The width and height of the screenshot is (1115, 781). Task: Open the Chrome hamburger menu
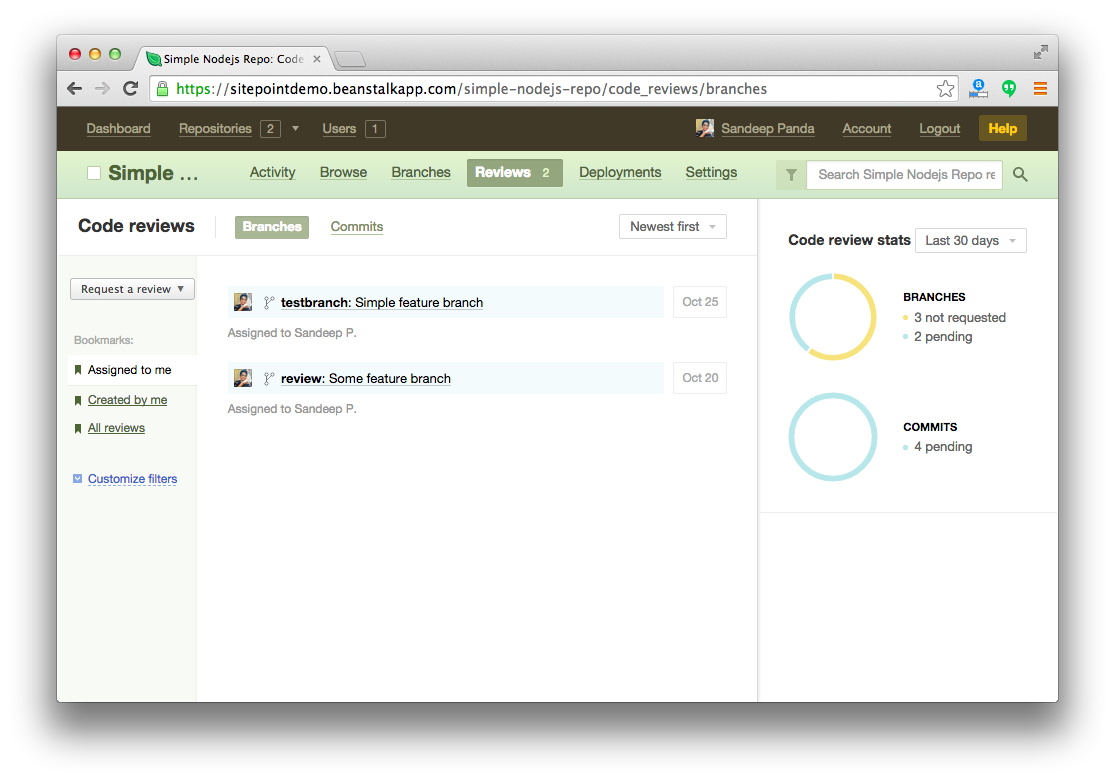pos(1040,89)
